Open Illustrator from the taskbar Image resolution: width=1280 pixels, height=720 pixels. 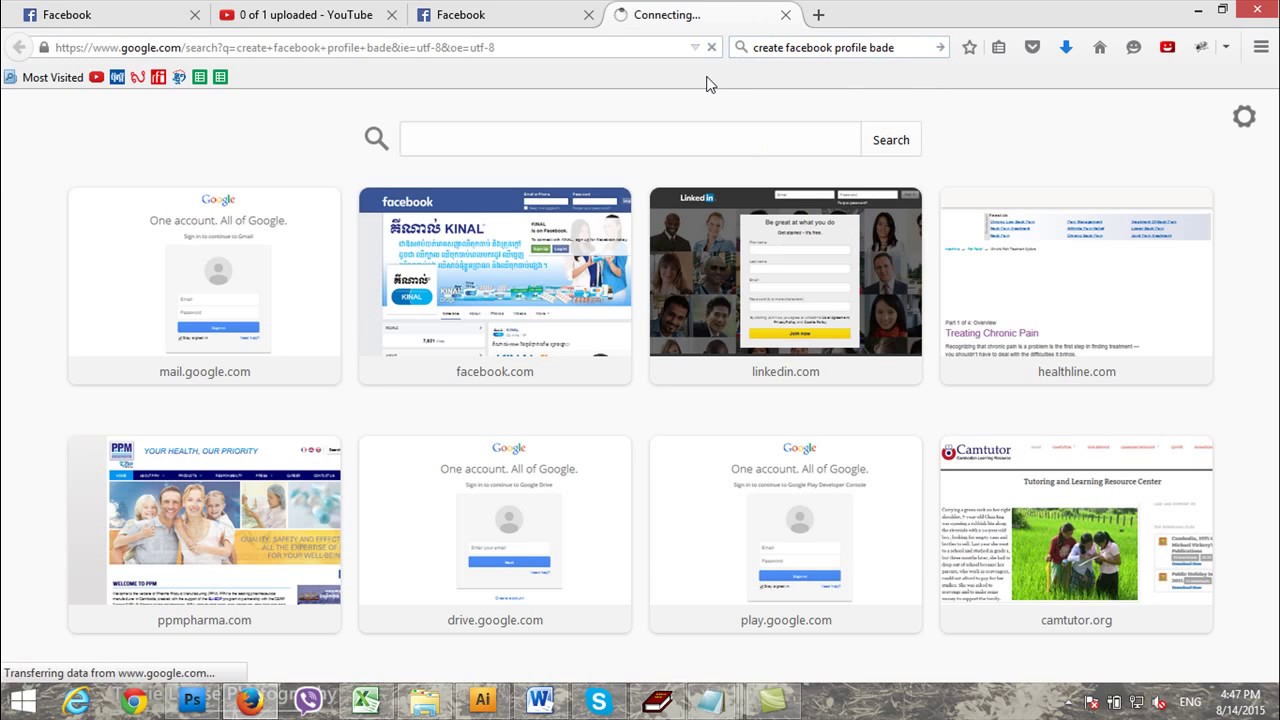click(482, 701)
